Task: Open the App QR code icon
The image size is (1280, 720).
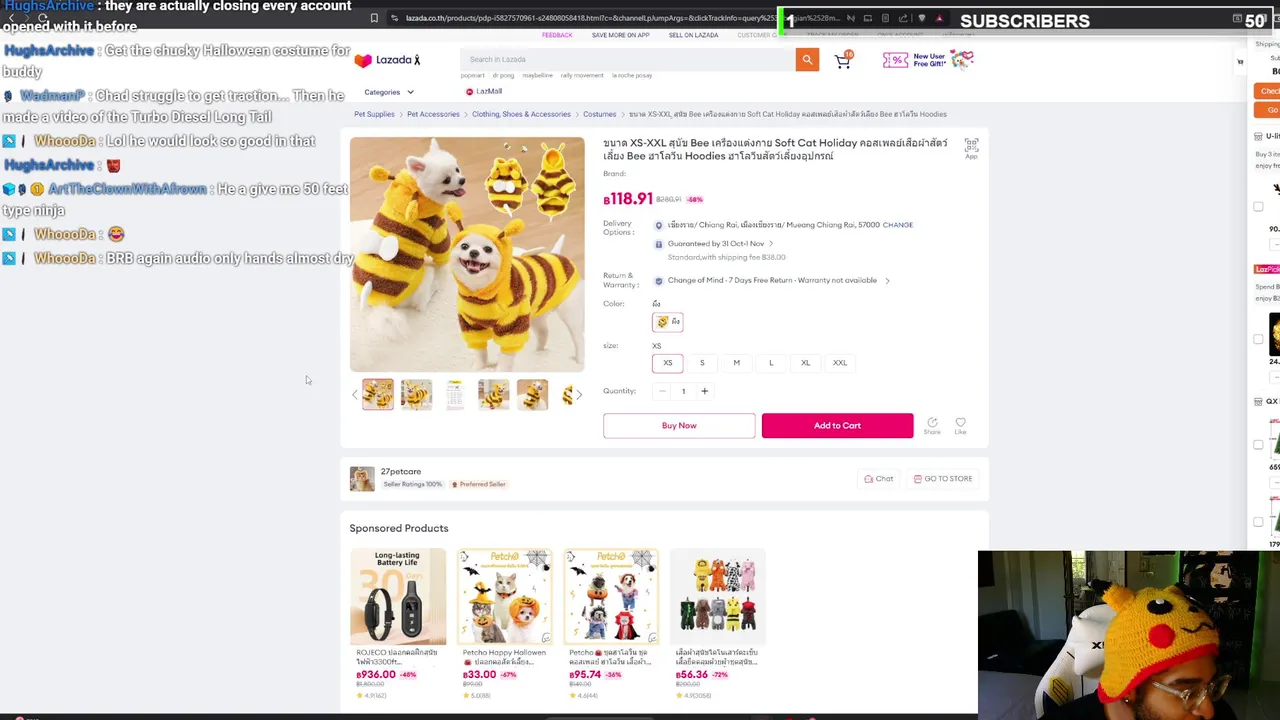Action: 971,149
